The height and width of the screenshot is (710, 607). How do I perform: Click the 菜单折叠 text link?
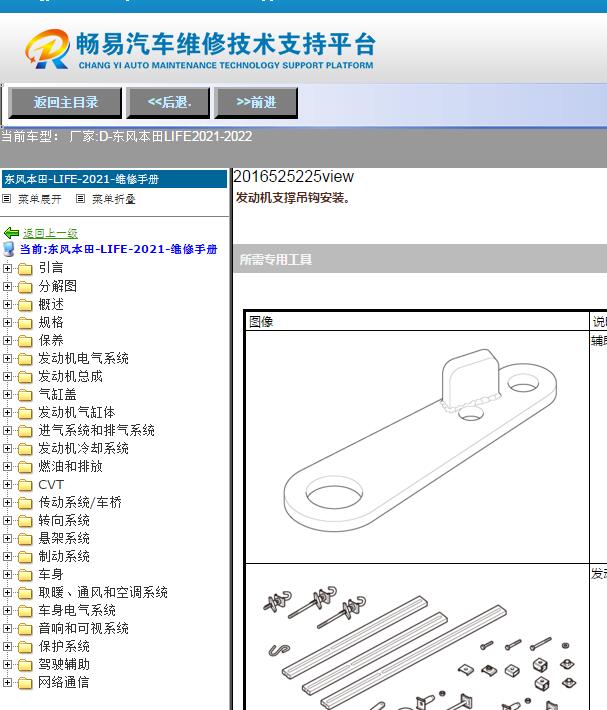tap(114, 199)
